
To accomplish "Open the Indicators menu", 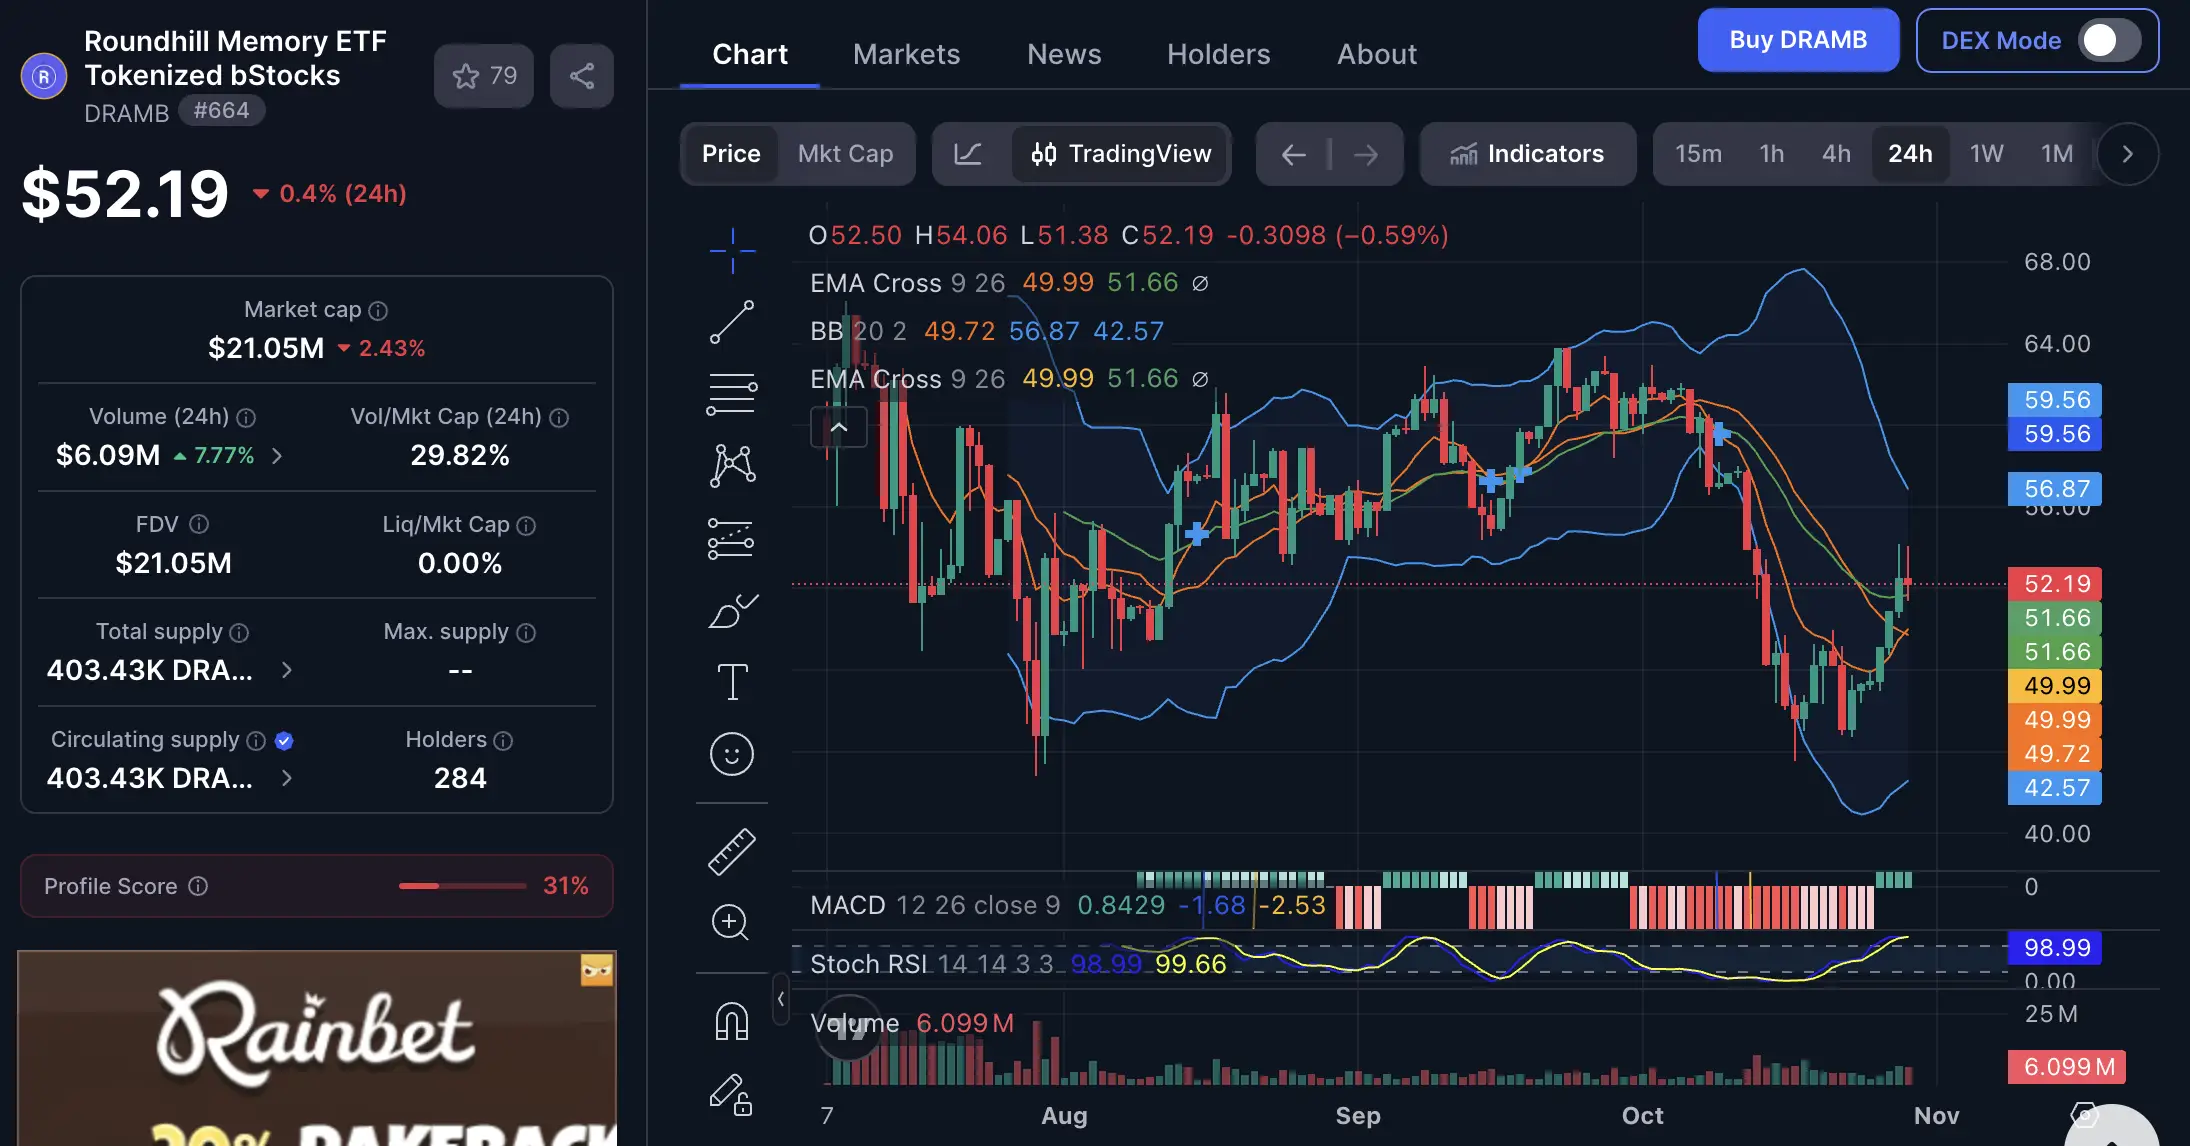I will 1528,154.
